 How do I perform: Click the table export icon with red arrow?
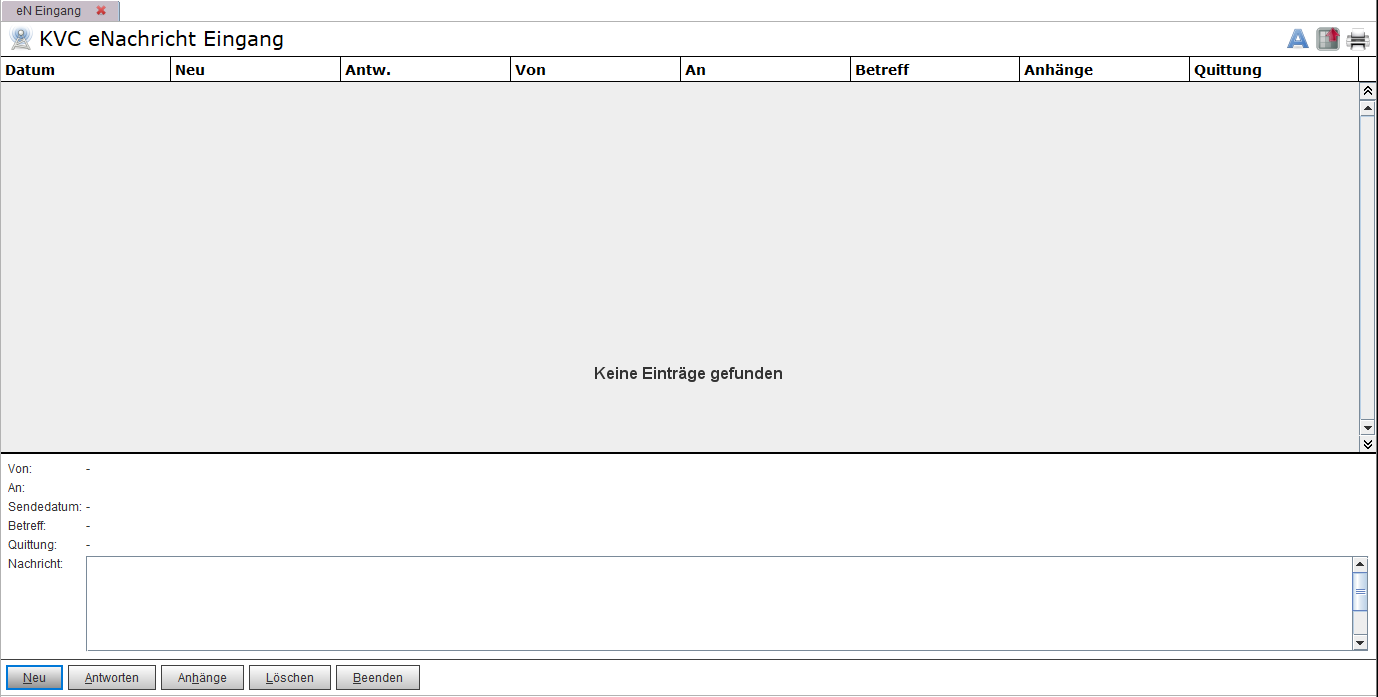tap(1327, 40)
